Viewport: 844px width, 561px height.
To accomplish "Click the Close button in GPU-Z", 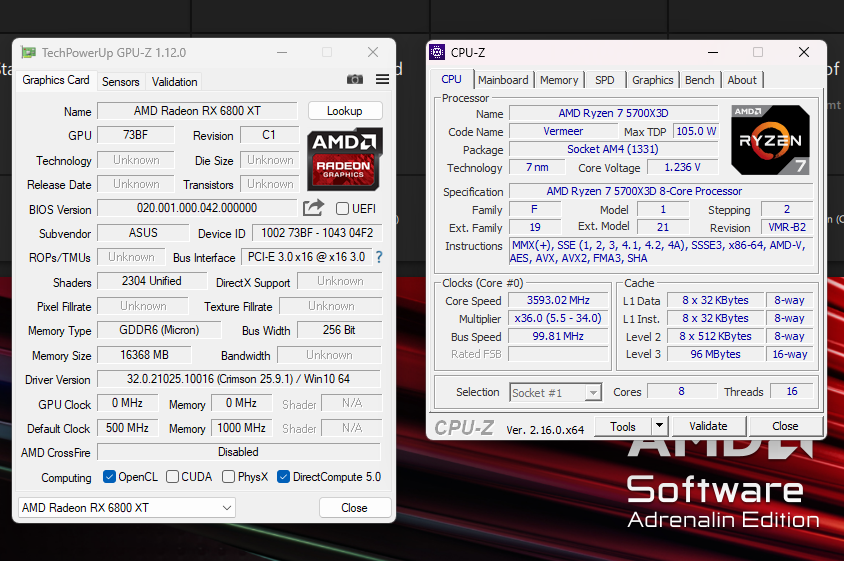I will pyautogui.click(x=354, y=508).
